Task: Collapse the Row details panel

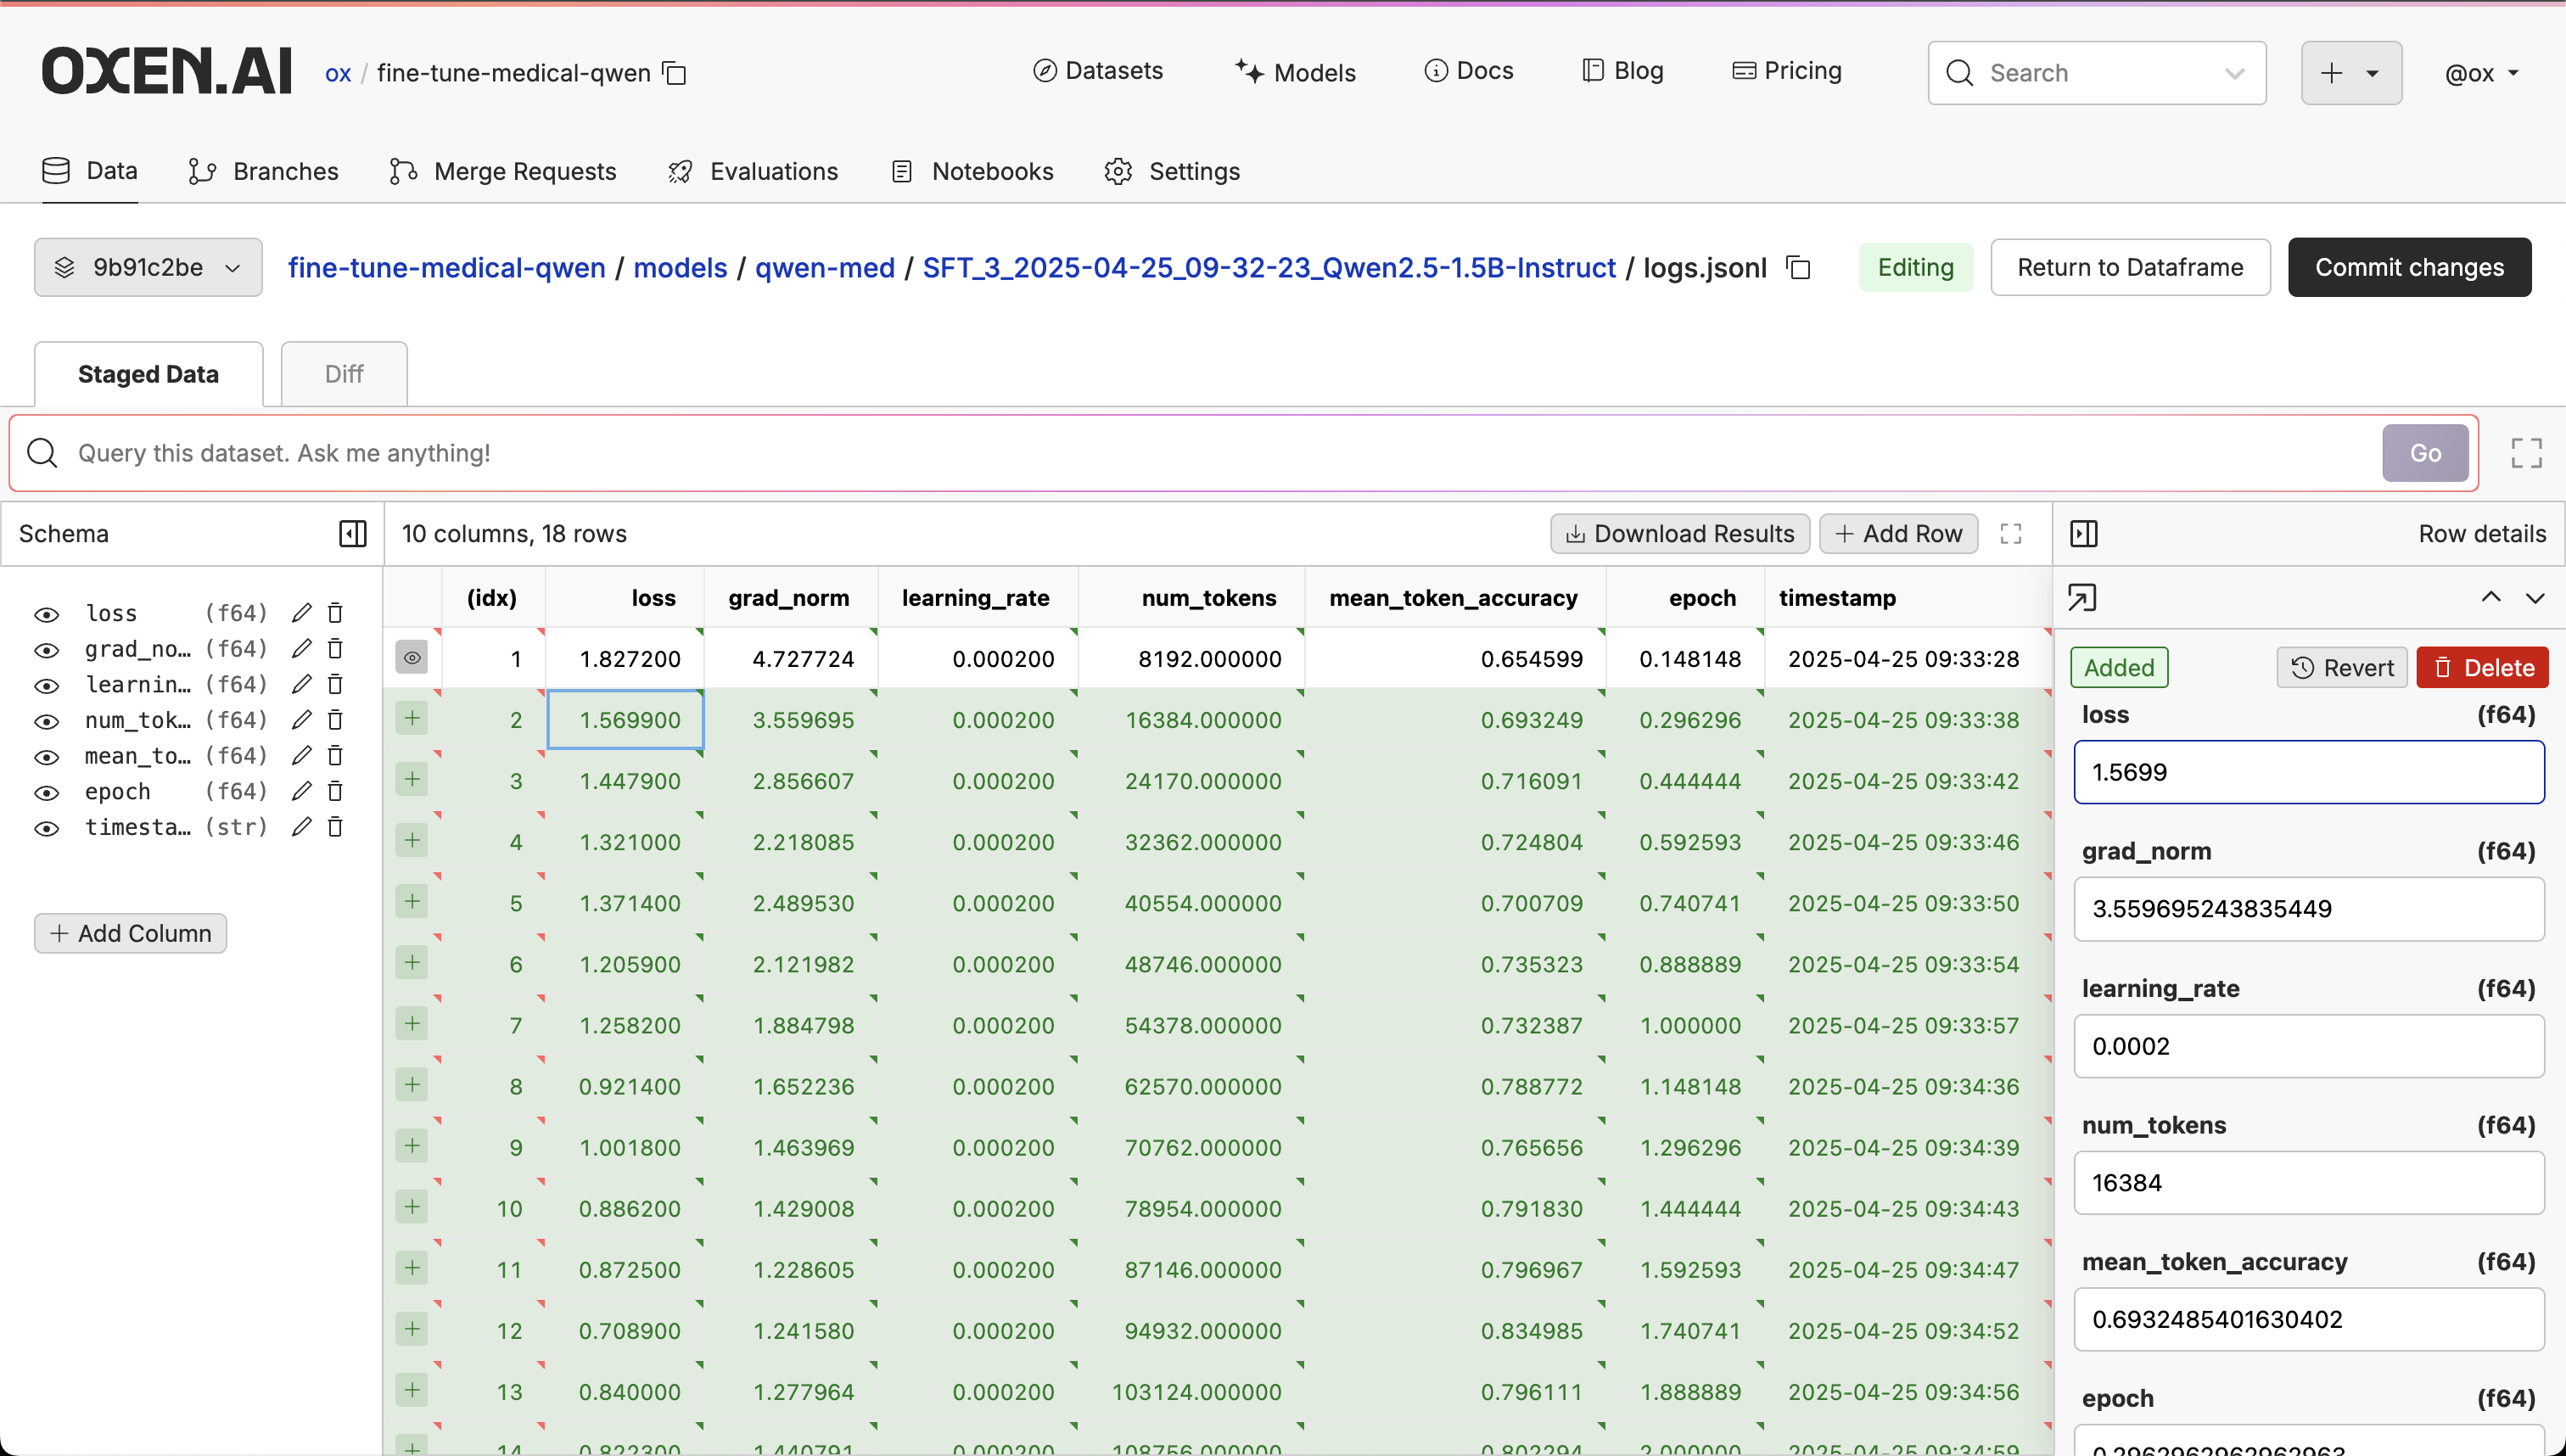Action: click(x=2084, y=533)
